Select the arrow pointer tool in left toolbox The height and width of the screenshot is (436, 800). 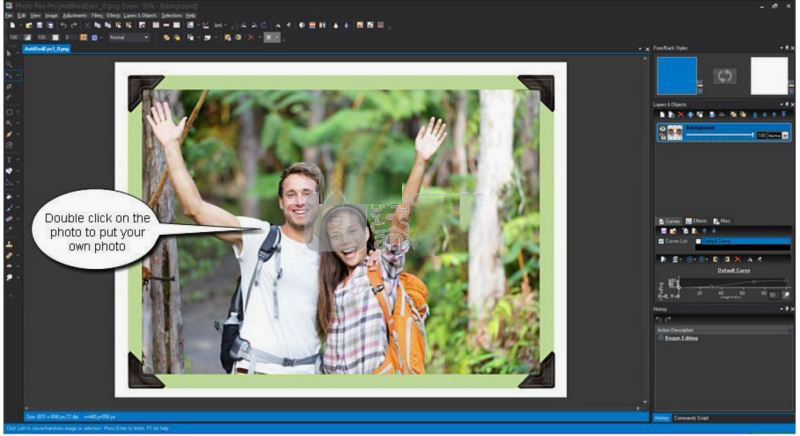(9, 53)
